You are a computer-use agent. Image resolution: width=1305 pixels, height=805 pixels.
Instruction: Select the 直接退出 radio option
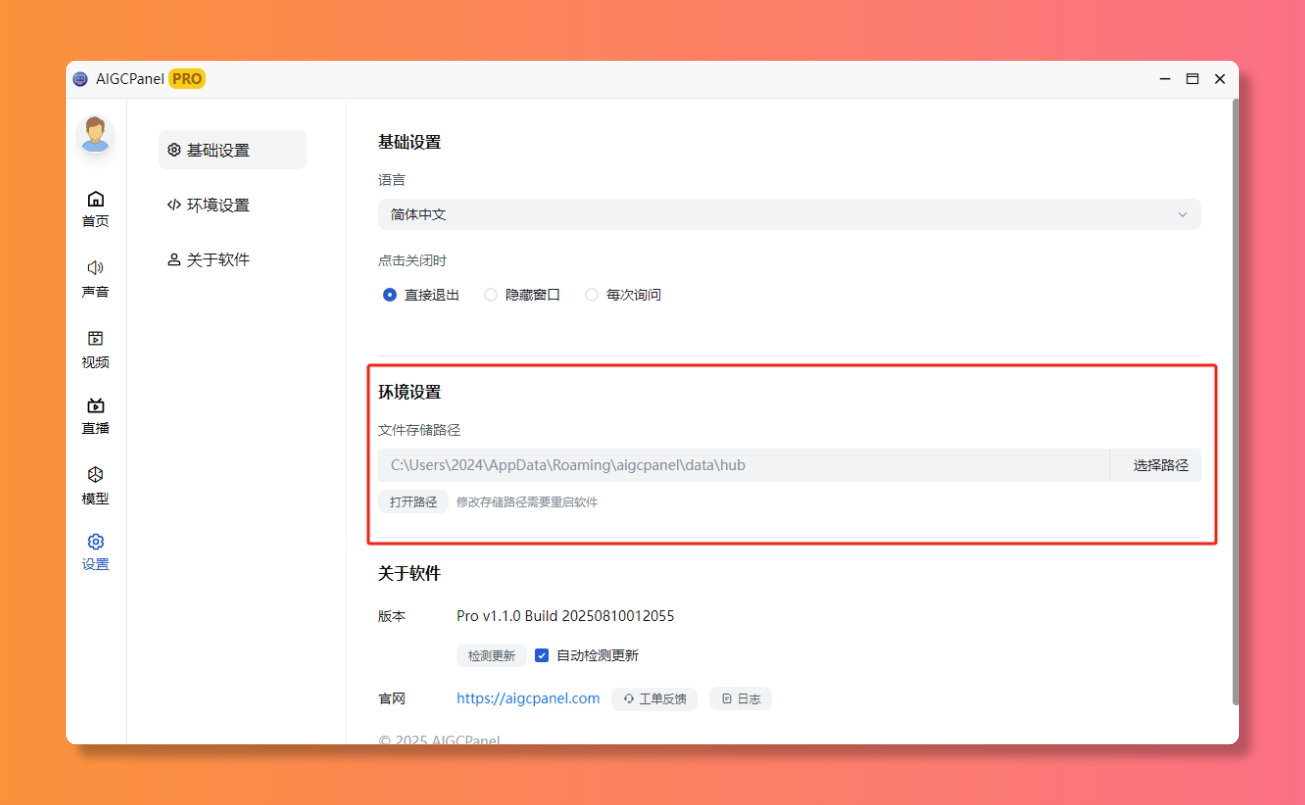390,295
